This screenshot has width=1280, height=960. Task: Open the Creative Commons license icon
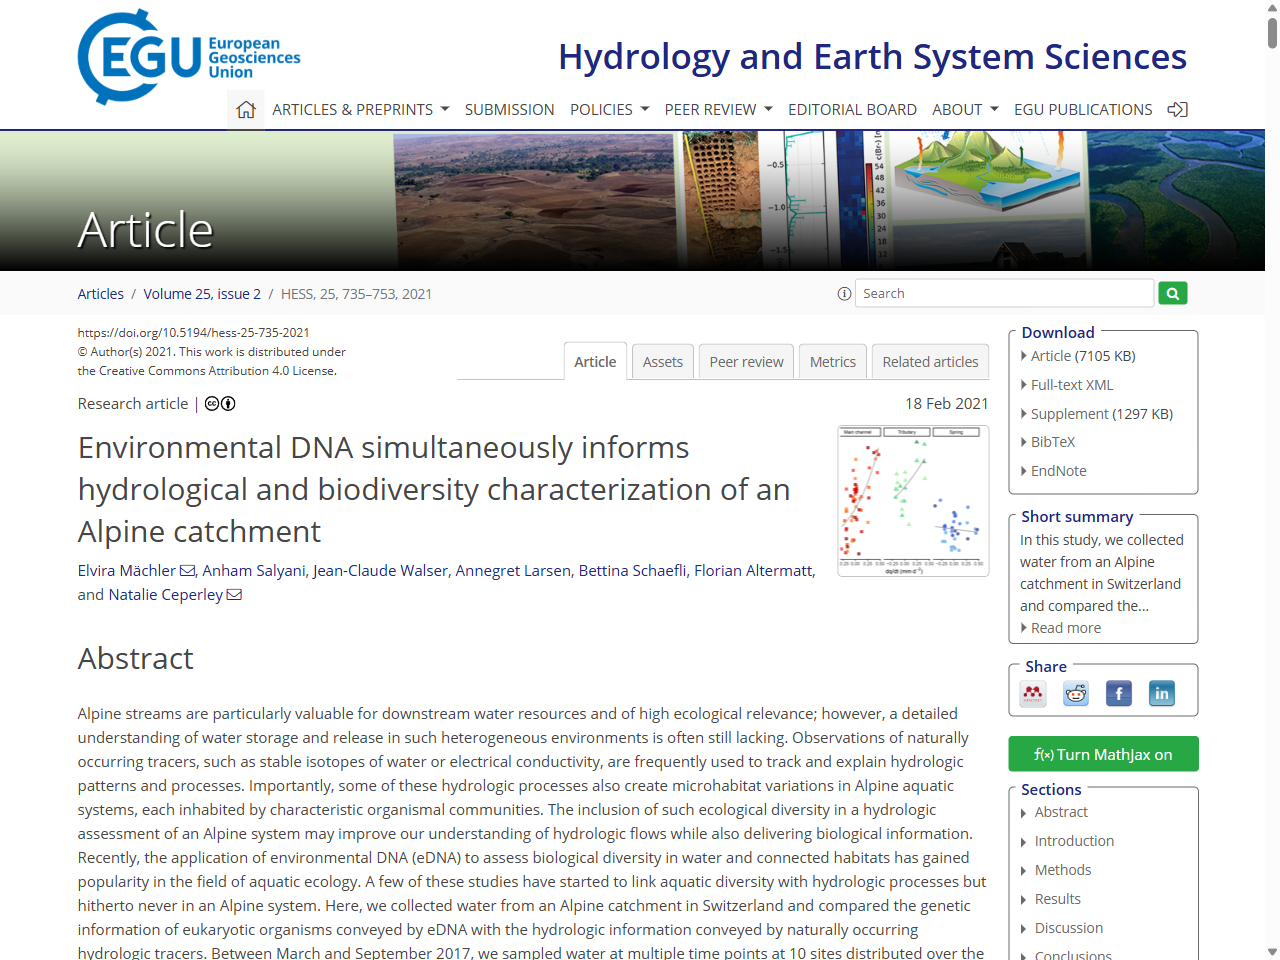(220, 404)
